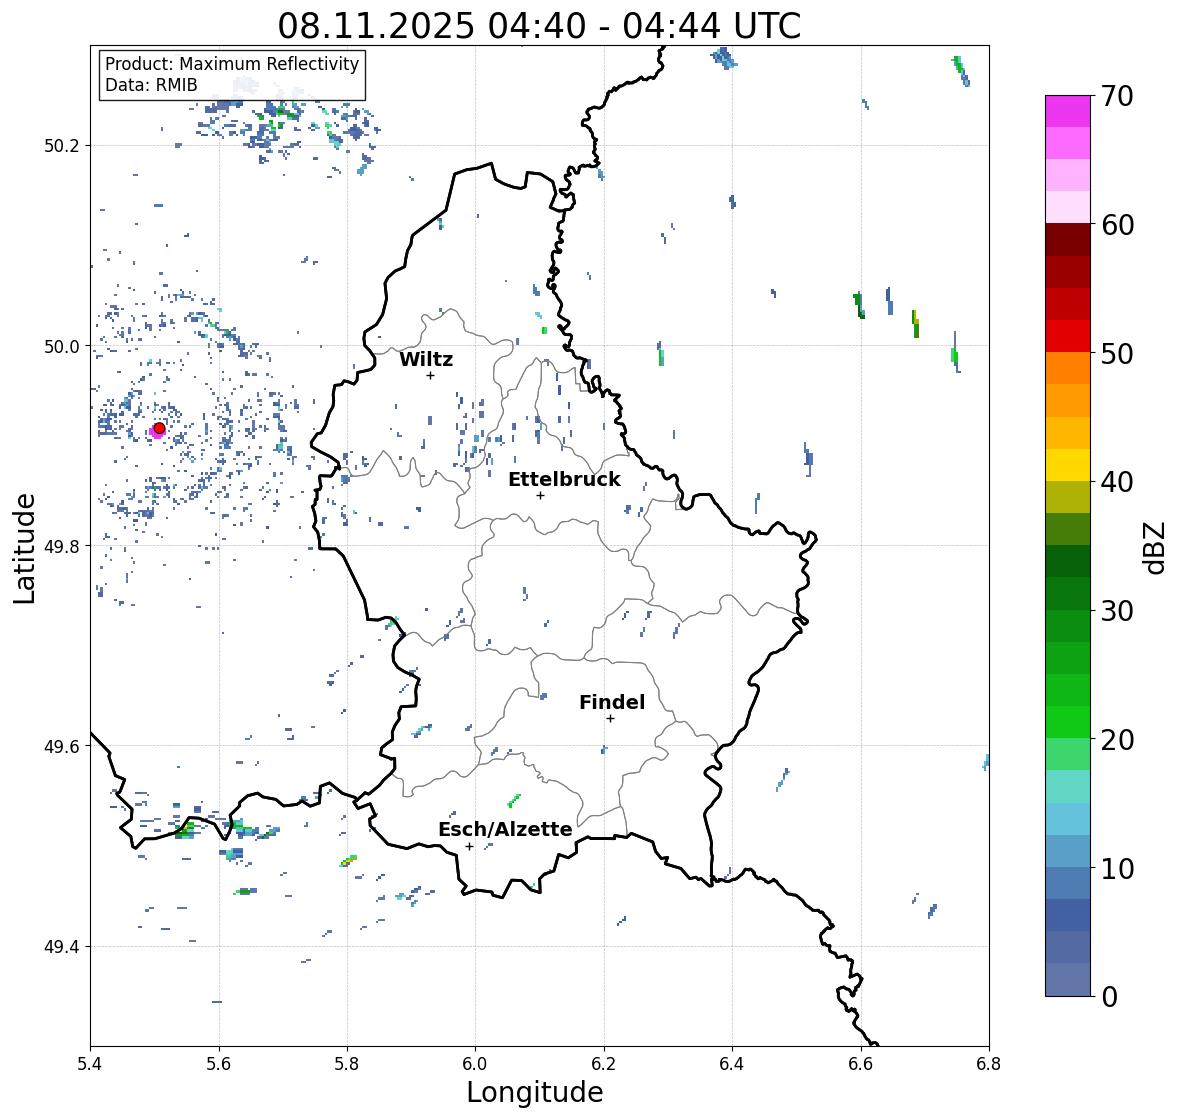
Task: Click the Latitude axis label
Action: [x=24, y=549]
